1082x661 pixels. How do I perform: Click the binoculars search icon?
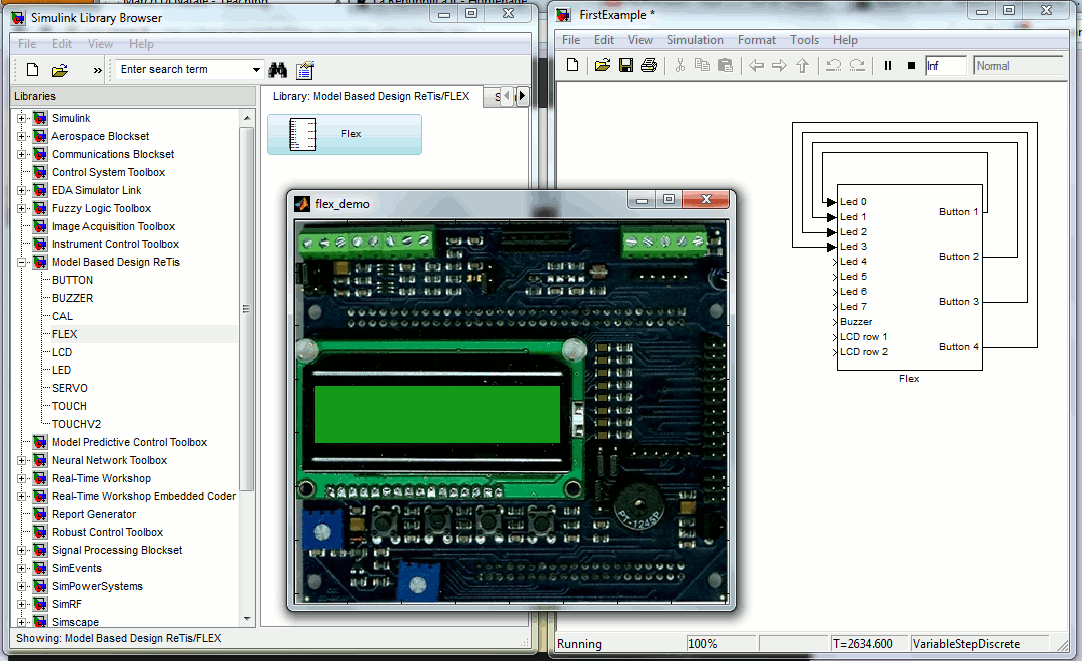[x=277, y=70]
